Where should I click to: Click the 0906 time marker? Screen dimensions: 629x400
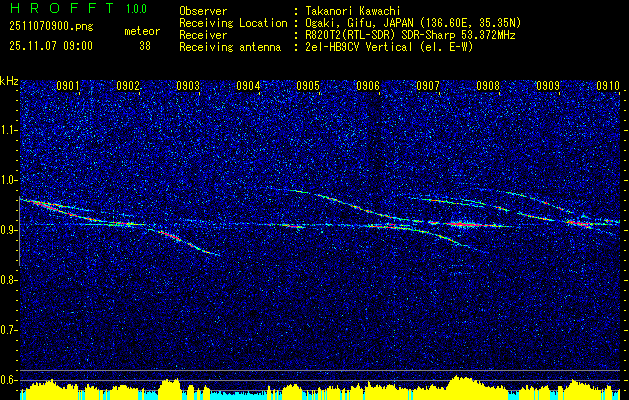pos(368,86)
